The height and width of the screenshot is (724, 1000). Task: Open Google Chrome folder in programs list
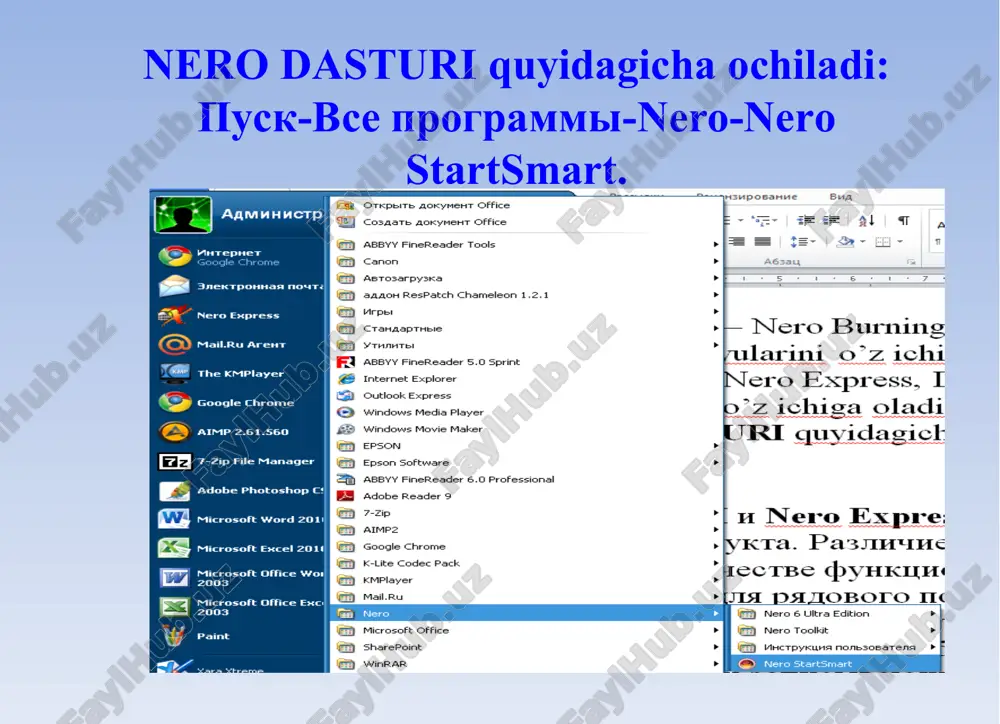click(524, 546)
